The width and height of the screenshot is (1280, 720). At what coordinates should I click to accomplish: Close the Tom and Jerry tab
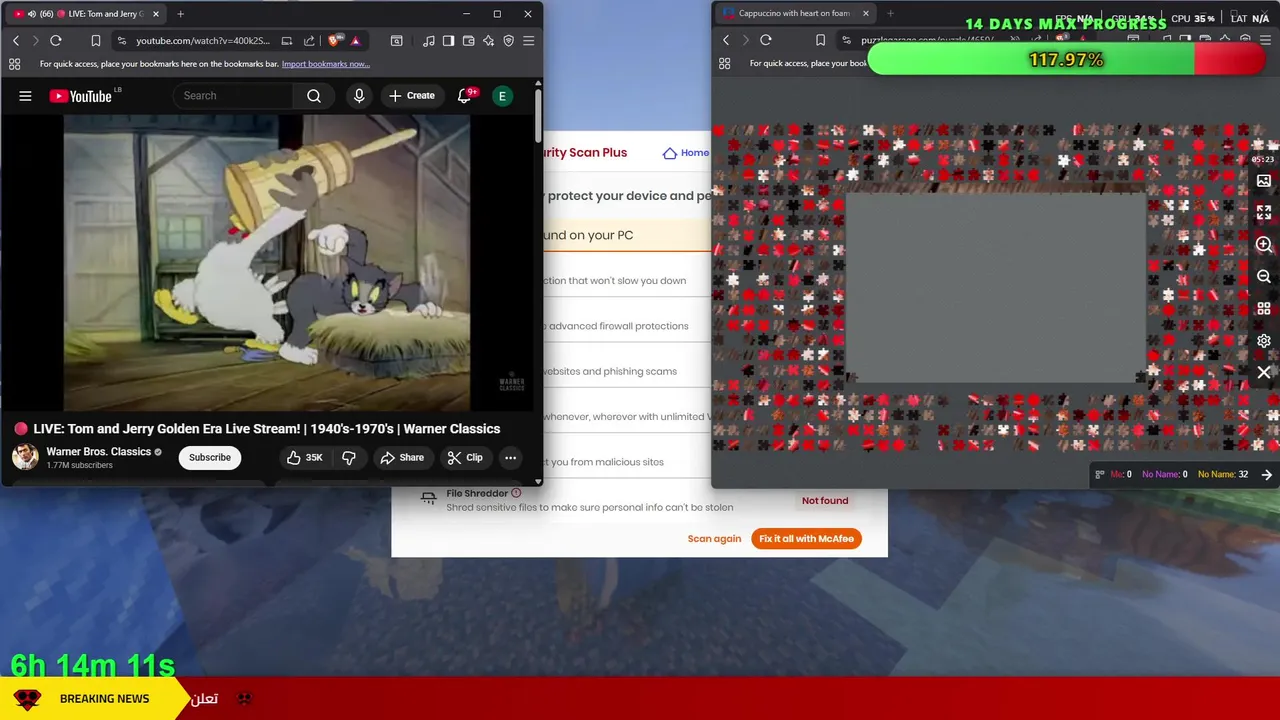tap(156, 14)
